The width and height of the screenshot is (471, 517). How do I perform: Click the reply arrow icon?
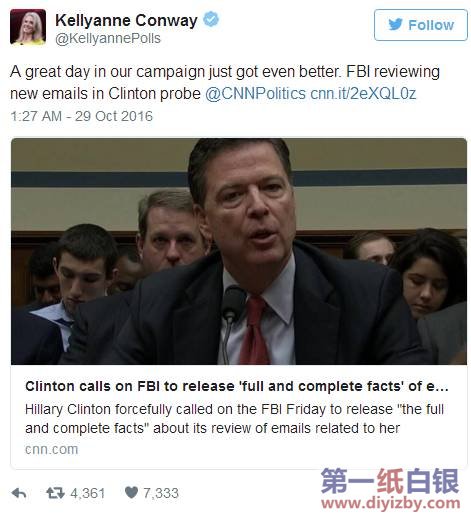click(19, 493)
